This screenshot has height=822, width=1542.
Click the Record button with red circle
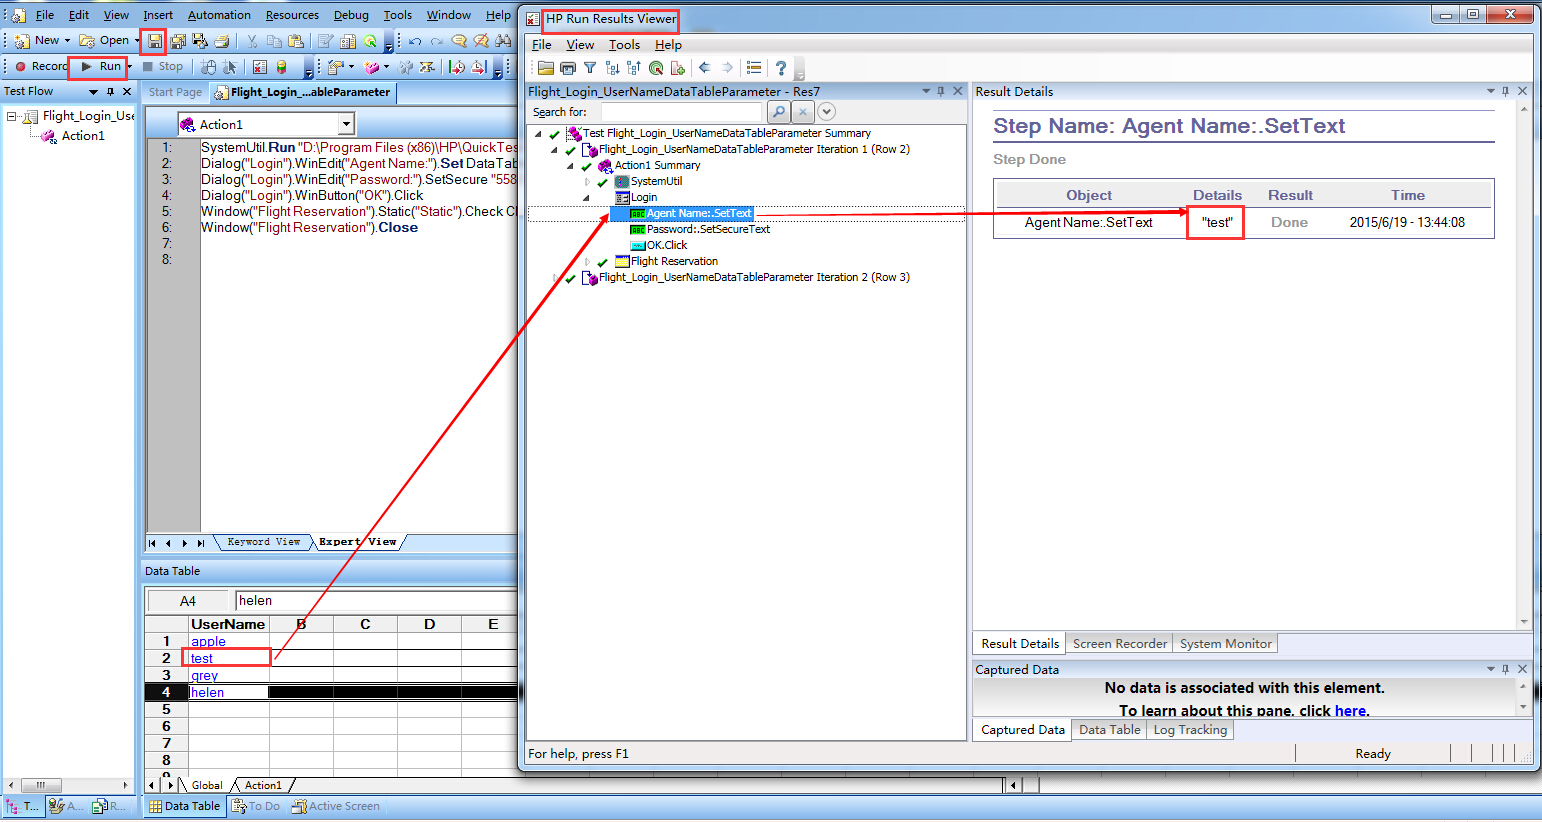tap(41, 66)
